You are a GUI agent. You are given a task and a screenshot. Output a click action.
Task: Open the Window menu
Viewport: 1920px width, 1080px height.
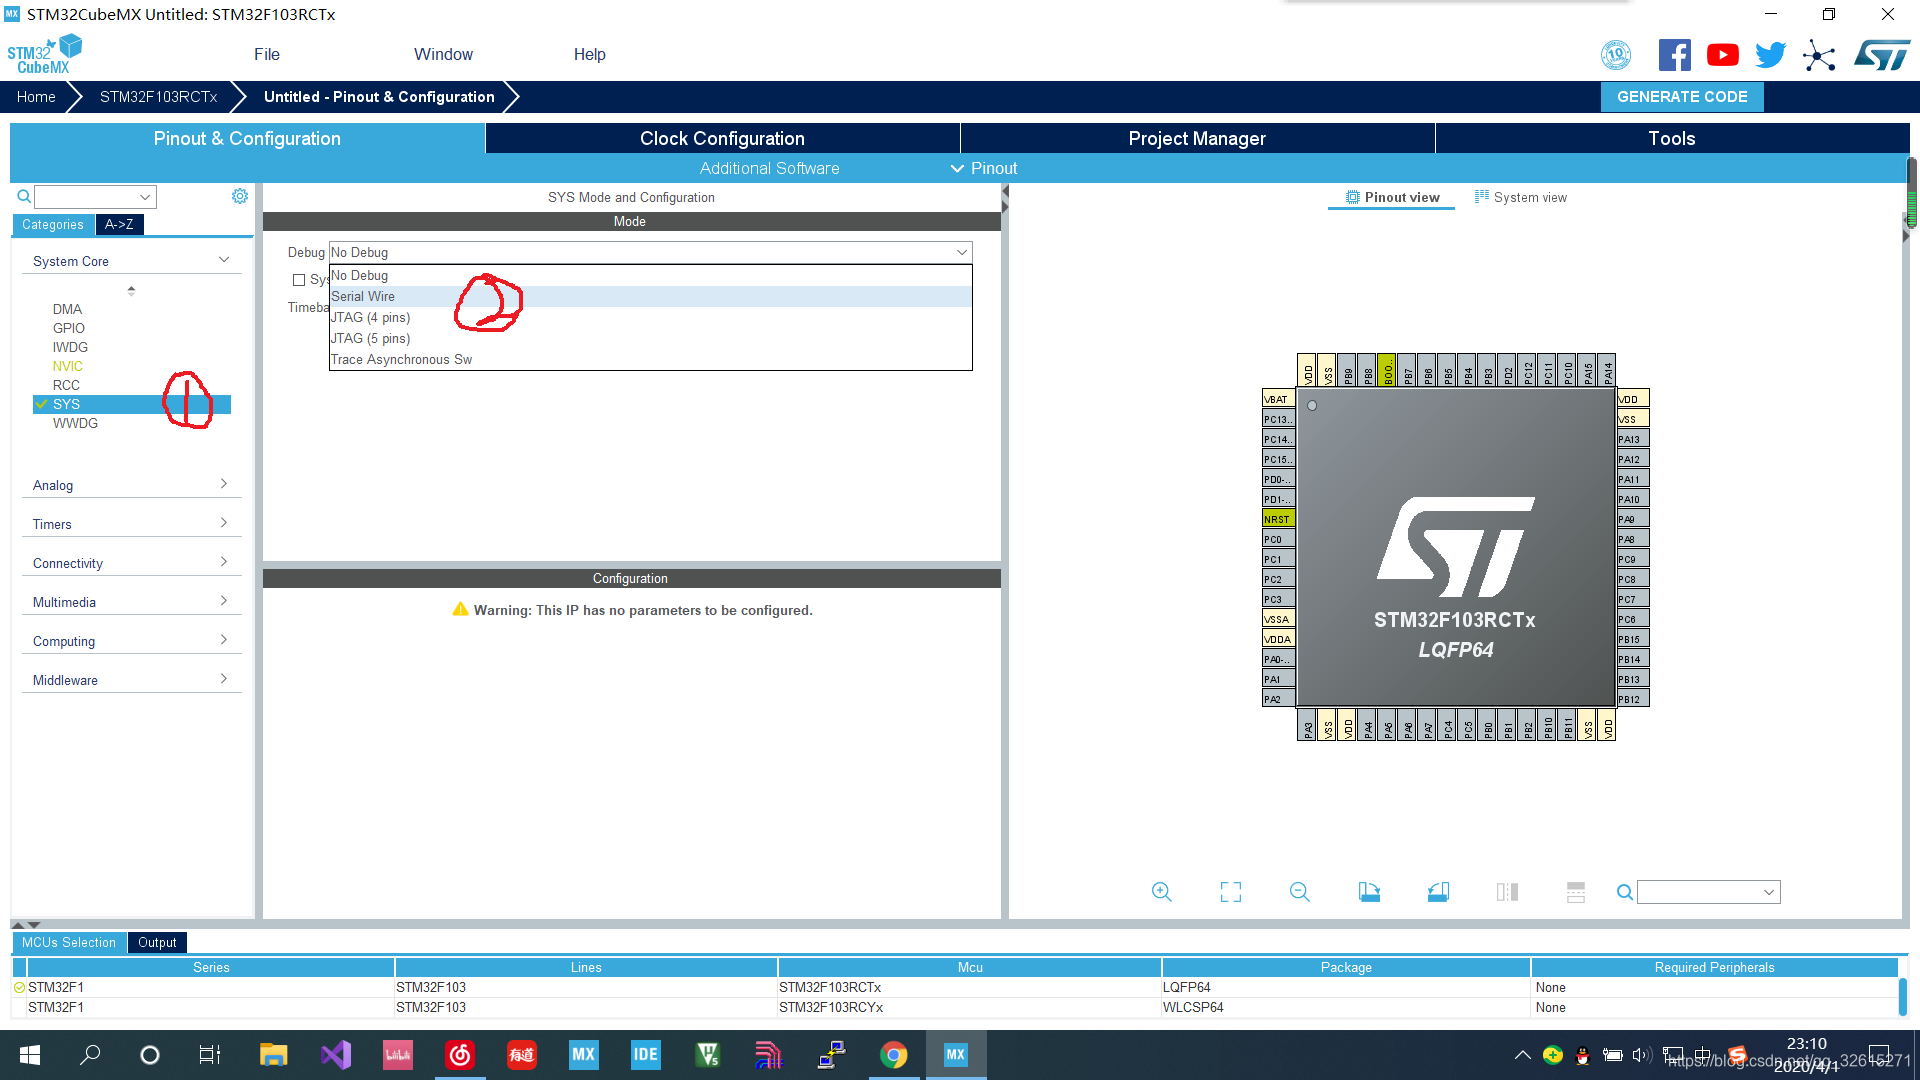443,54
